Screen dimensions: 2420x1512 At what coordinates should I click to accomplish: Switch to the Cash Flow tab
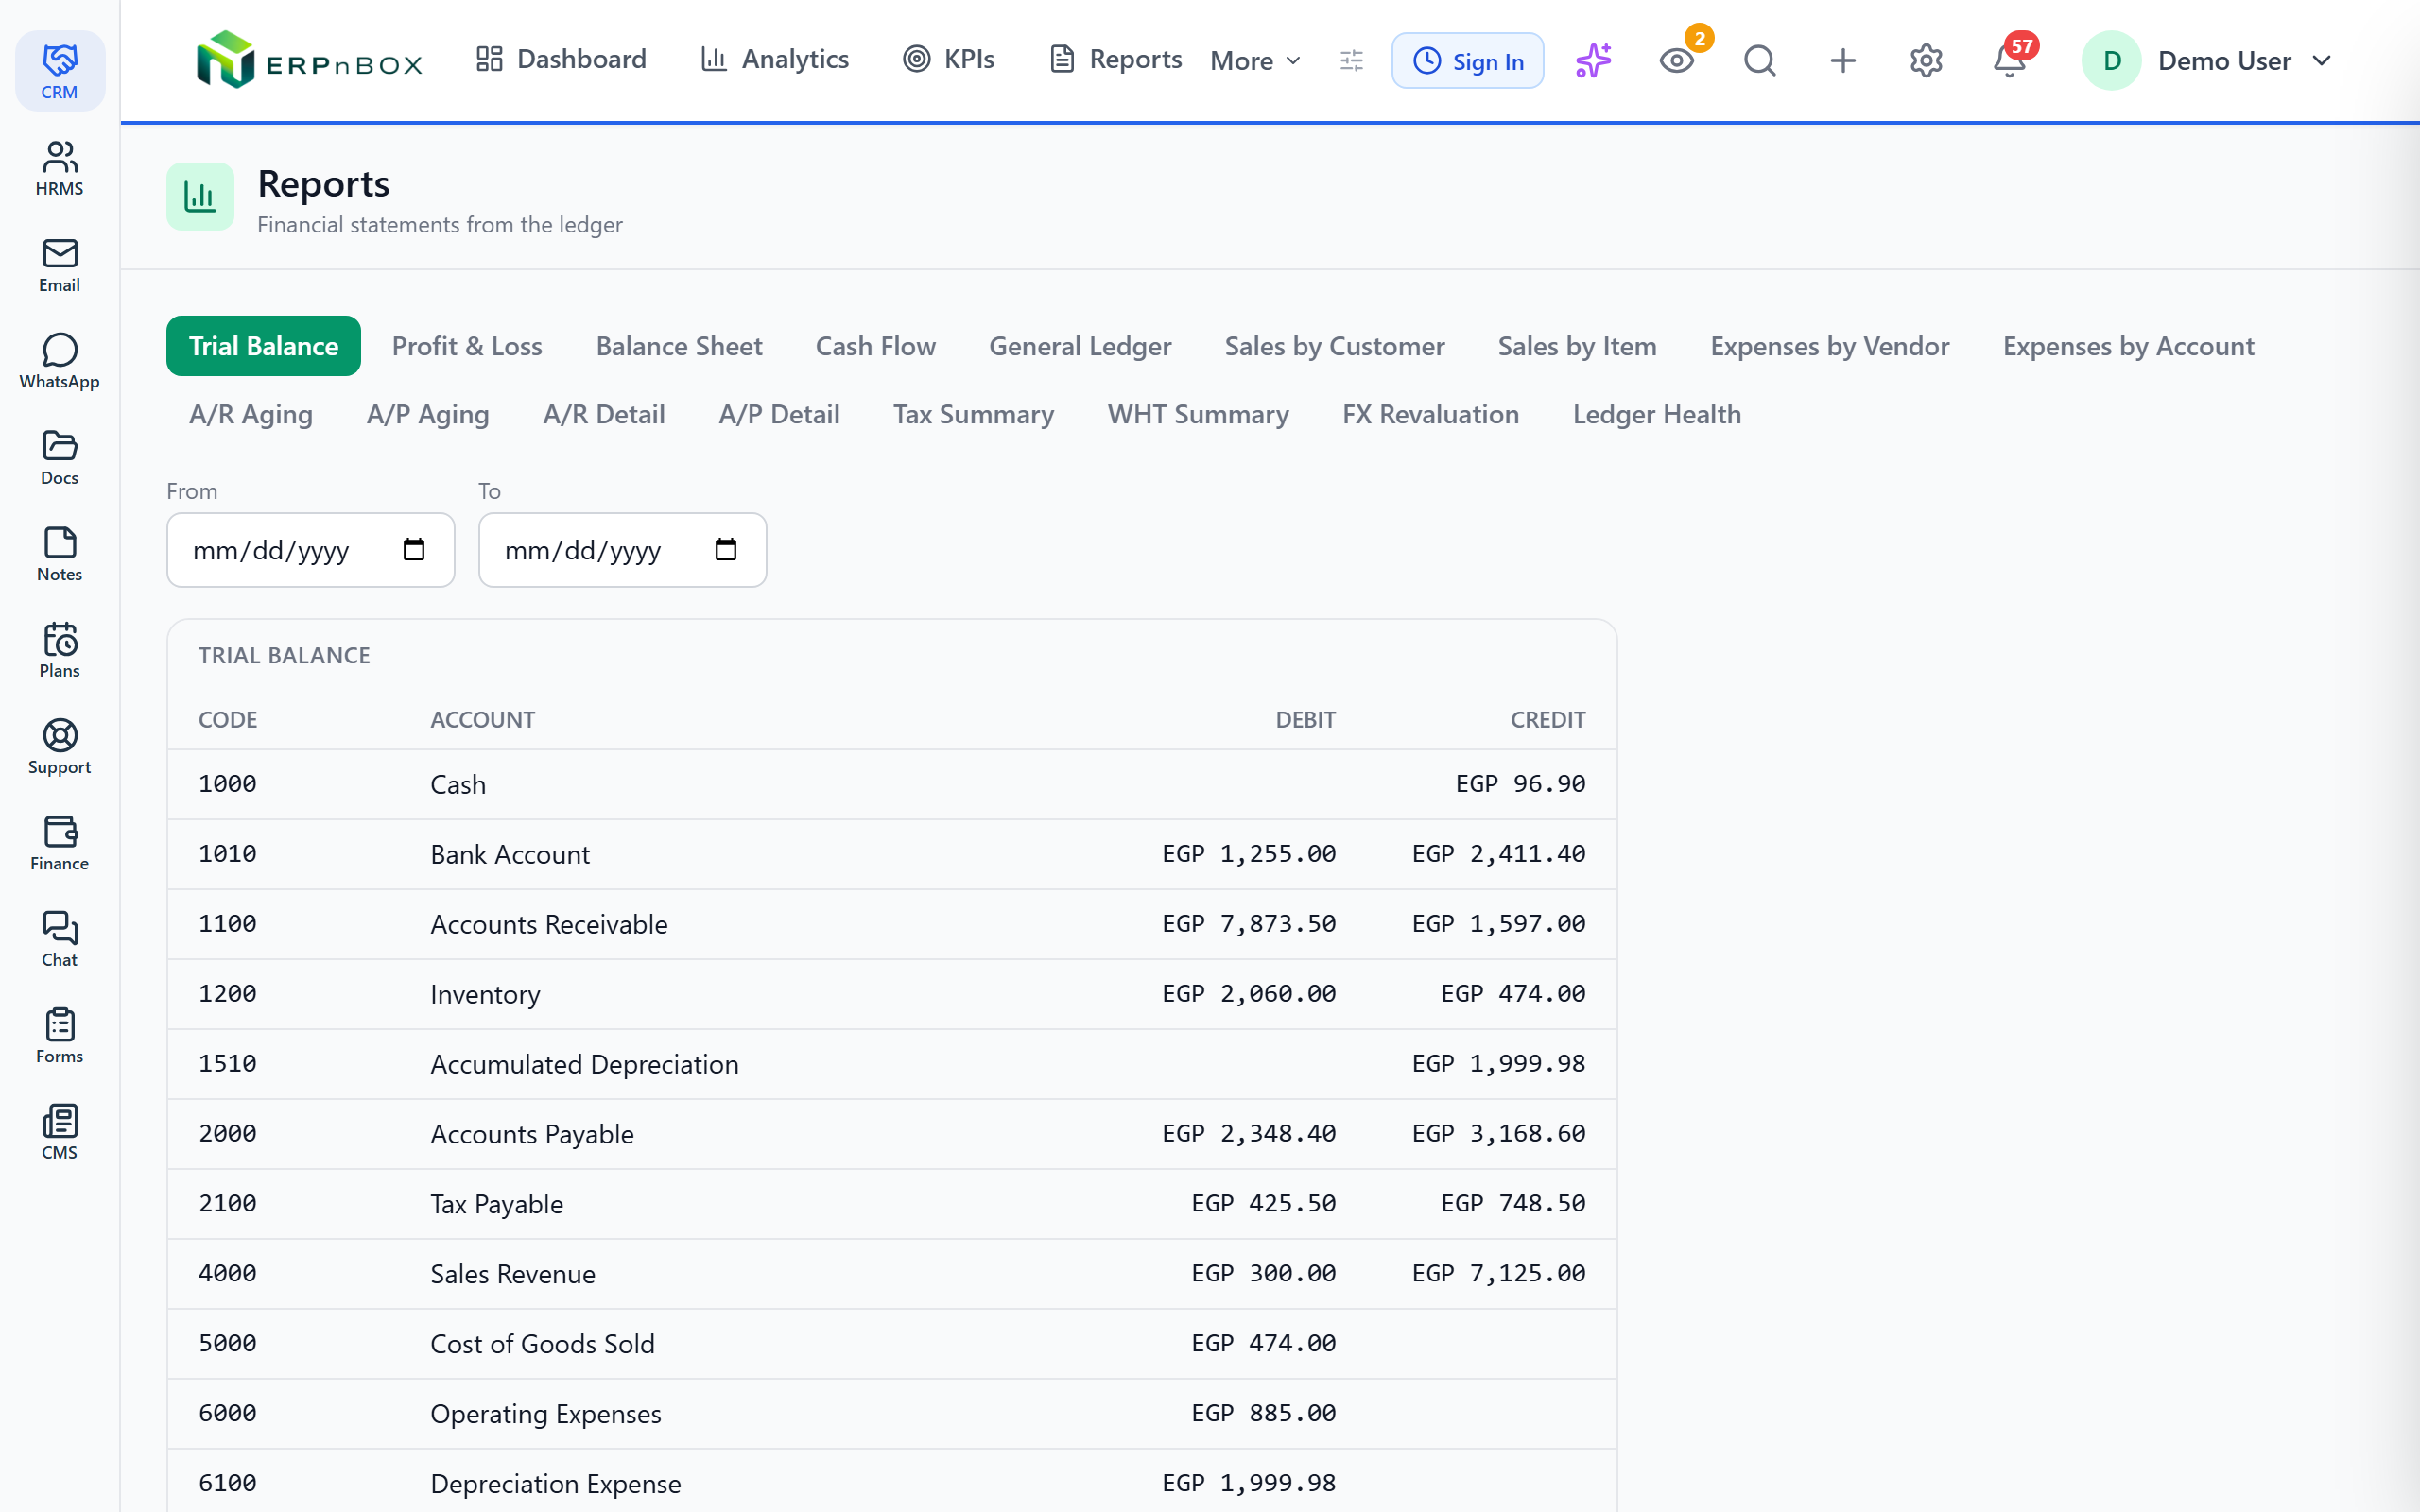tap(875, 346)
